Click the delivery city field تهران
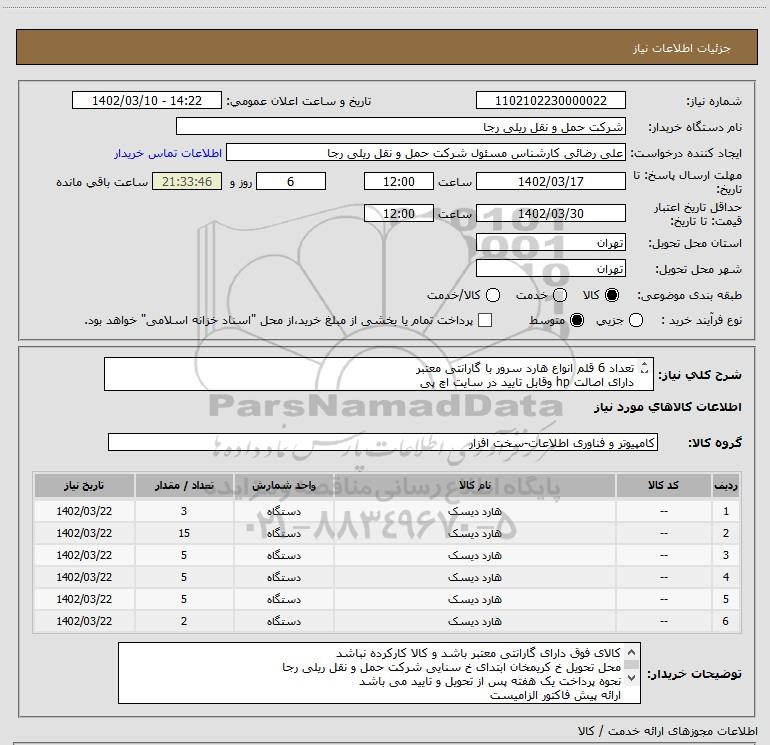This screenshot has width=770, height=745. tap(550, 269)
